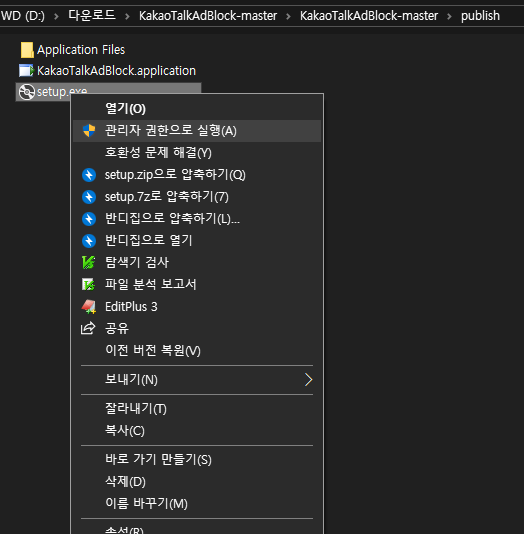The image size is (524, 534).
Task: Click the publish breadcrumb
Action: 480,16
